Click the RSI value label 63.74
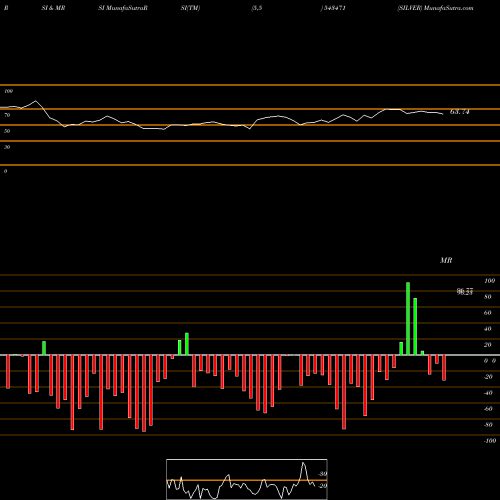The image size is (500, 500). (460, 112)
